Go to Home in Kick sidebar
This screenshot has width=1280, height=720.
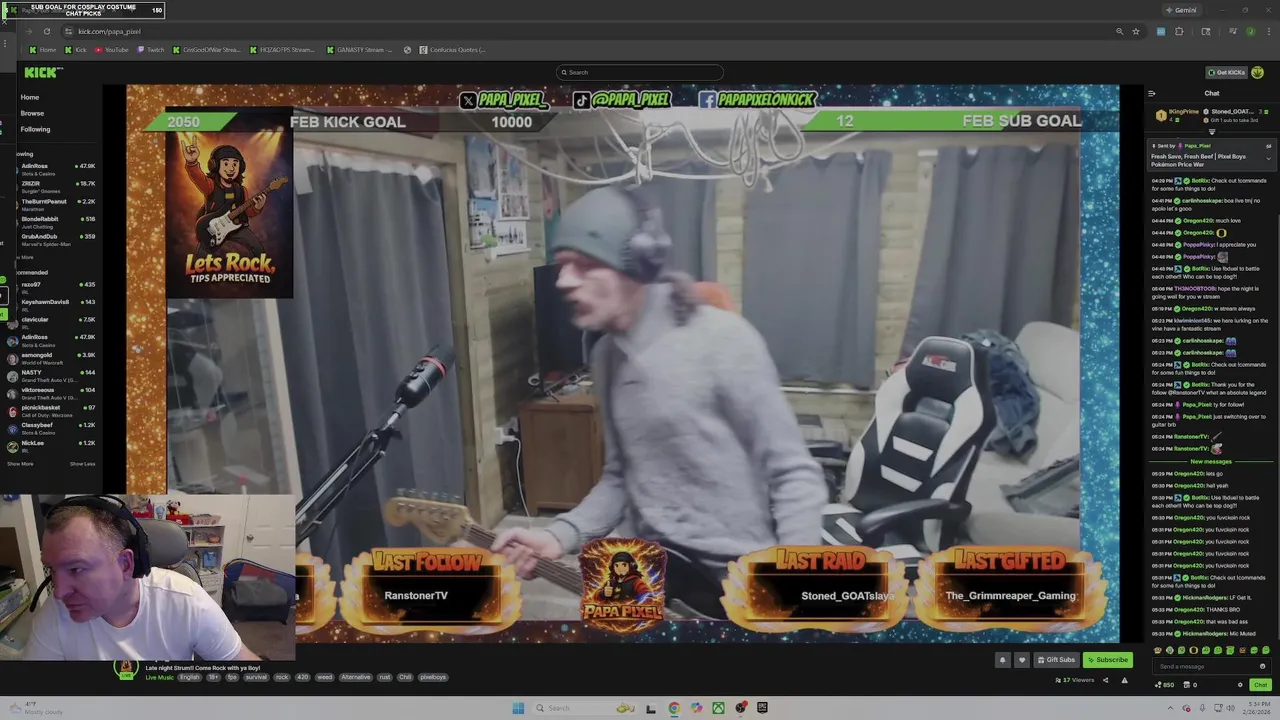click(30, 97)
